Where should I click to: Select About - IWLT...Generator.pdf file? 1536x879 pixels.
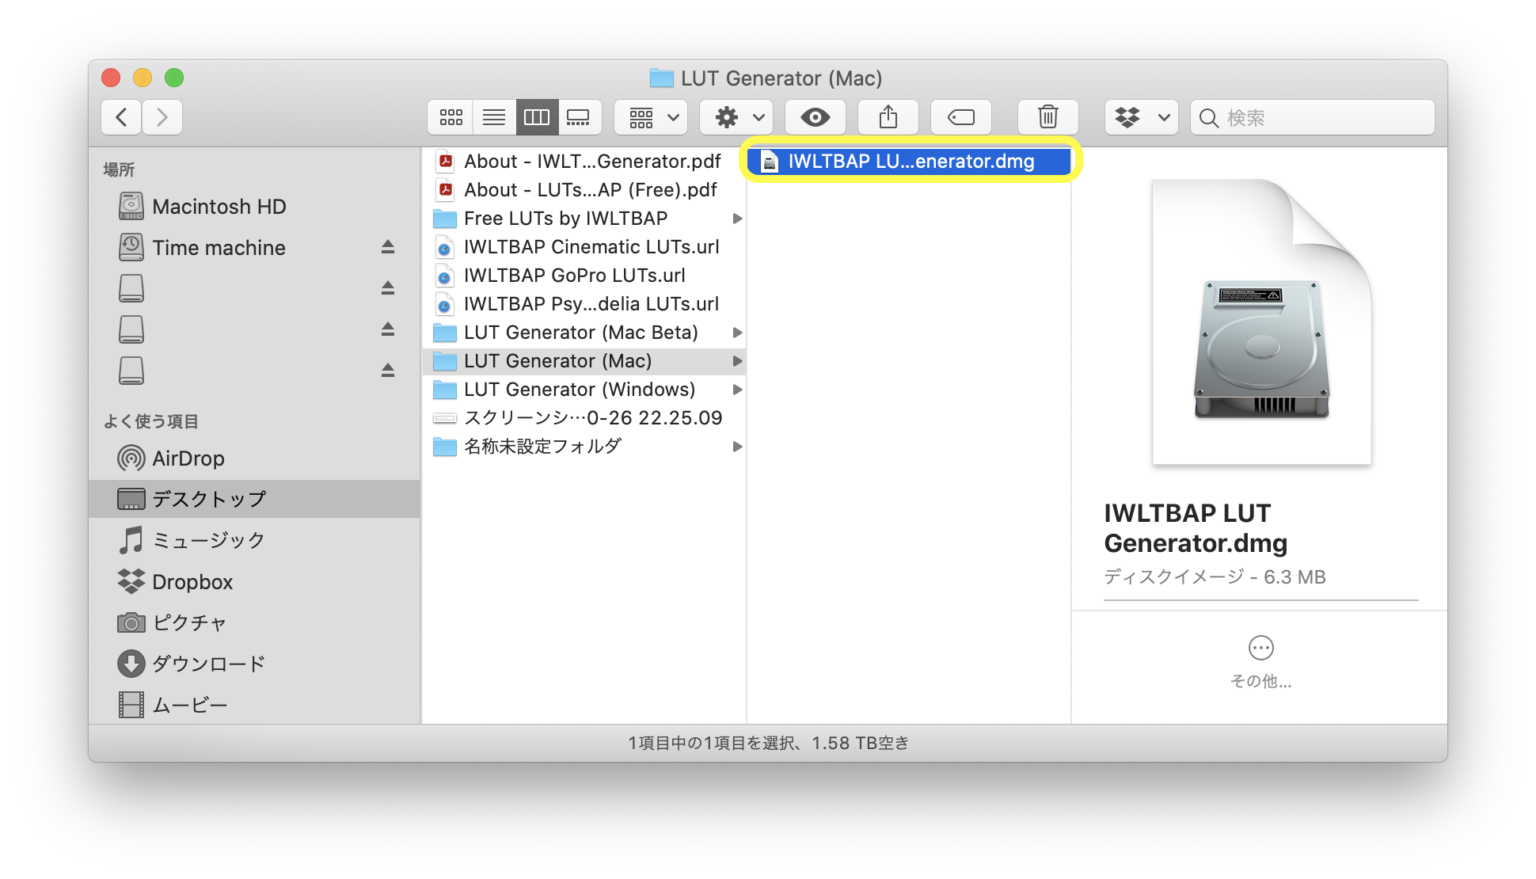(584, 161)
